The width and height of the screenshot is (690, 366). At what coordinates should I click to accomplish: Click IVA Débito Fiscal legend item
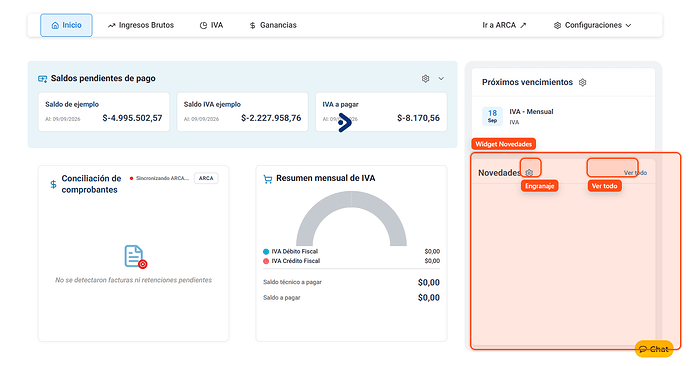point(290,252)
